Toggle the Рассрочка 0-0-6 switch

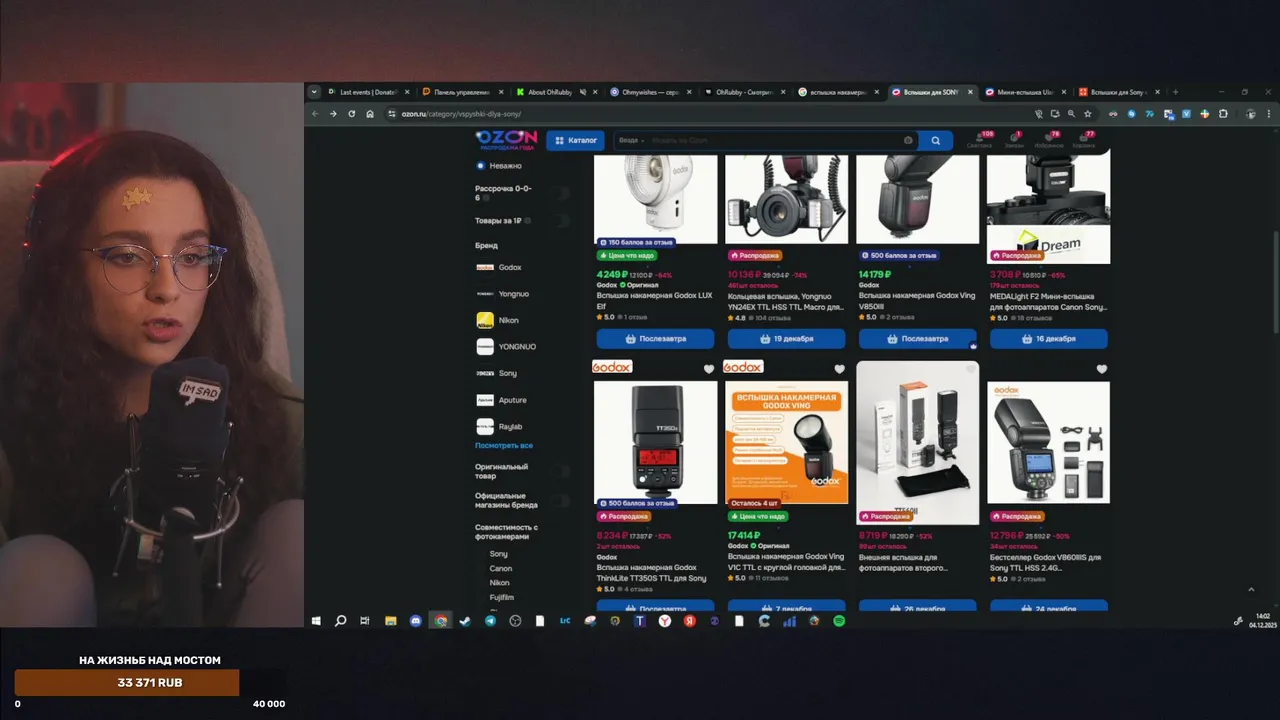(x=562, y=193)
